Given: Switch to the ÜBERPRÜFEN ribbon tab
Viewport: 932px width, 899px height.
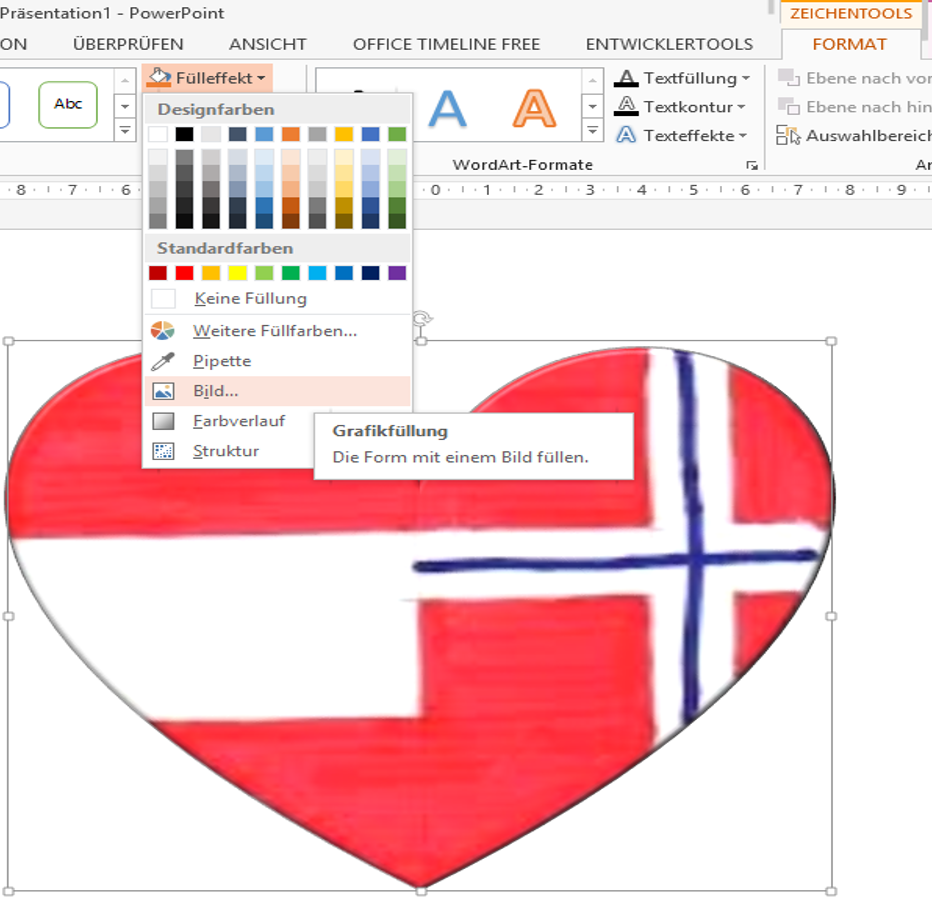Looking at the screenshot, I should pos(128,44).
